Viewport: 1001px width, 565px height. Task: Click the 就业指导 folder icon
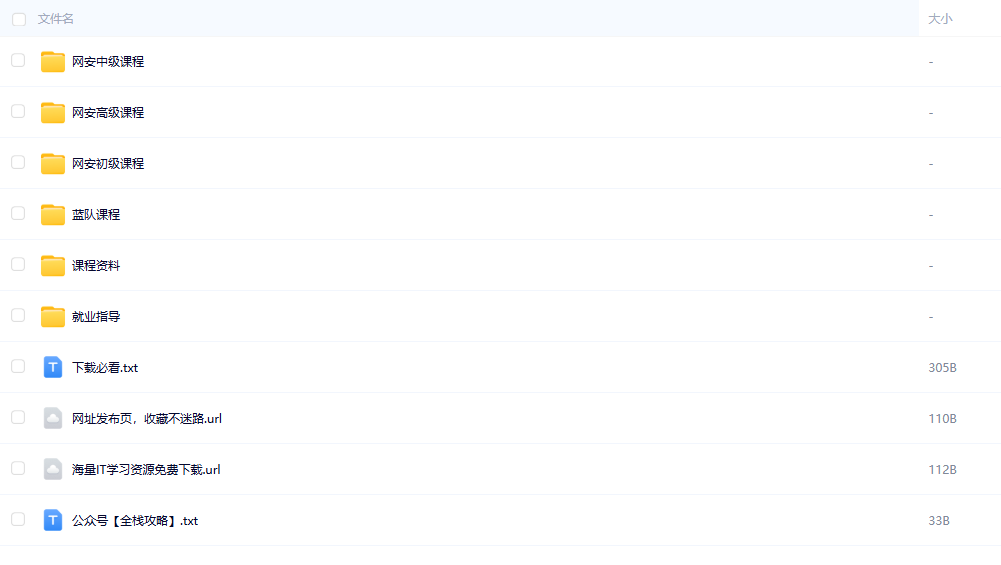[x=53, y=317]
